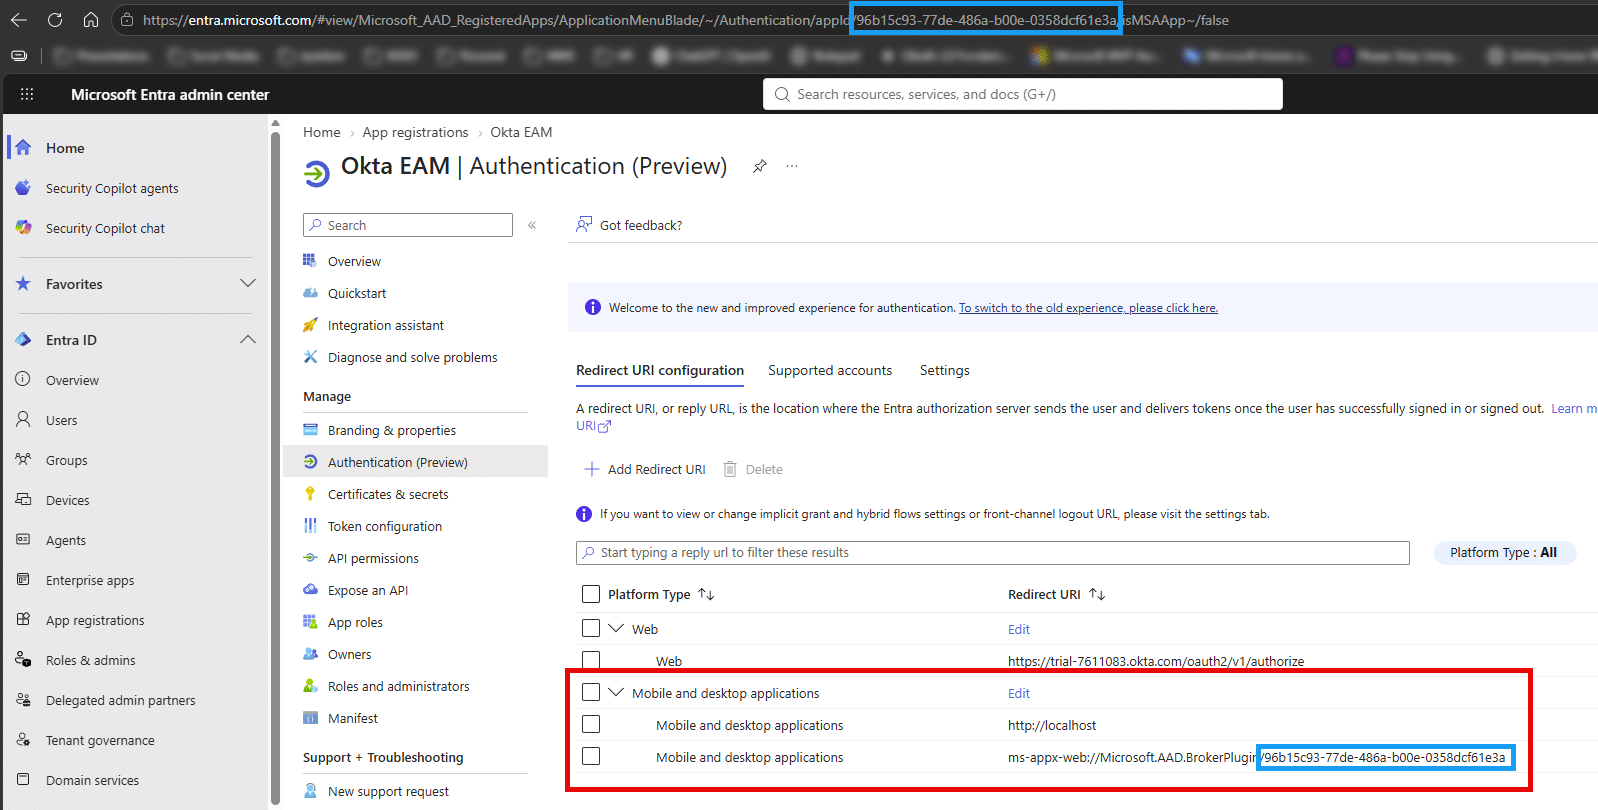The width and height of the screenshot is (1598, 810).
Task: Tick the select-all checkbox in the table header
Action: click(591, 594)
